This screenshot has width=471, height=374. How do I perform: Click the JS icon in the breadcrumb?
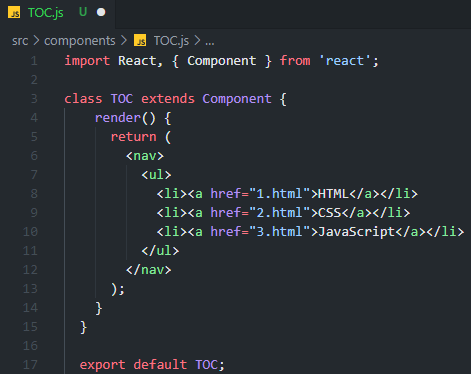[x=140, y=40]
